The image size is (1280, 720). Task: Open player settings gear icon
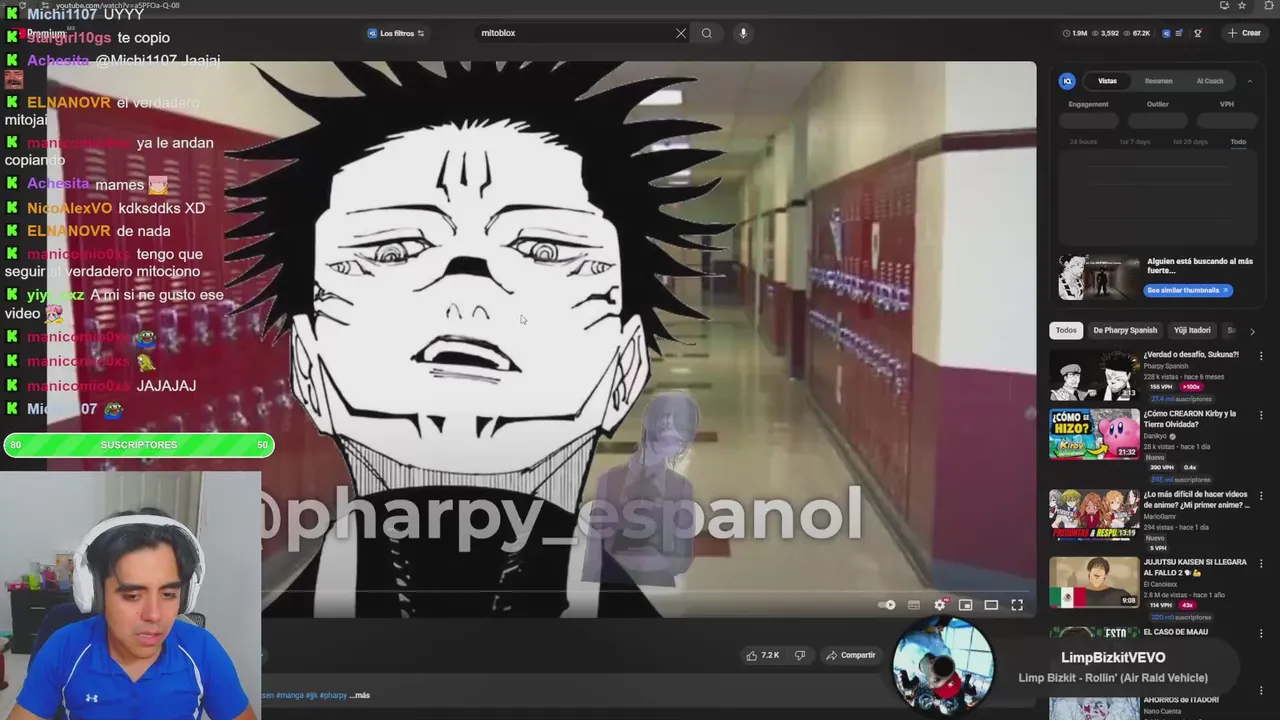[x=939, y=605]
